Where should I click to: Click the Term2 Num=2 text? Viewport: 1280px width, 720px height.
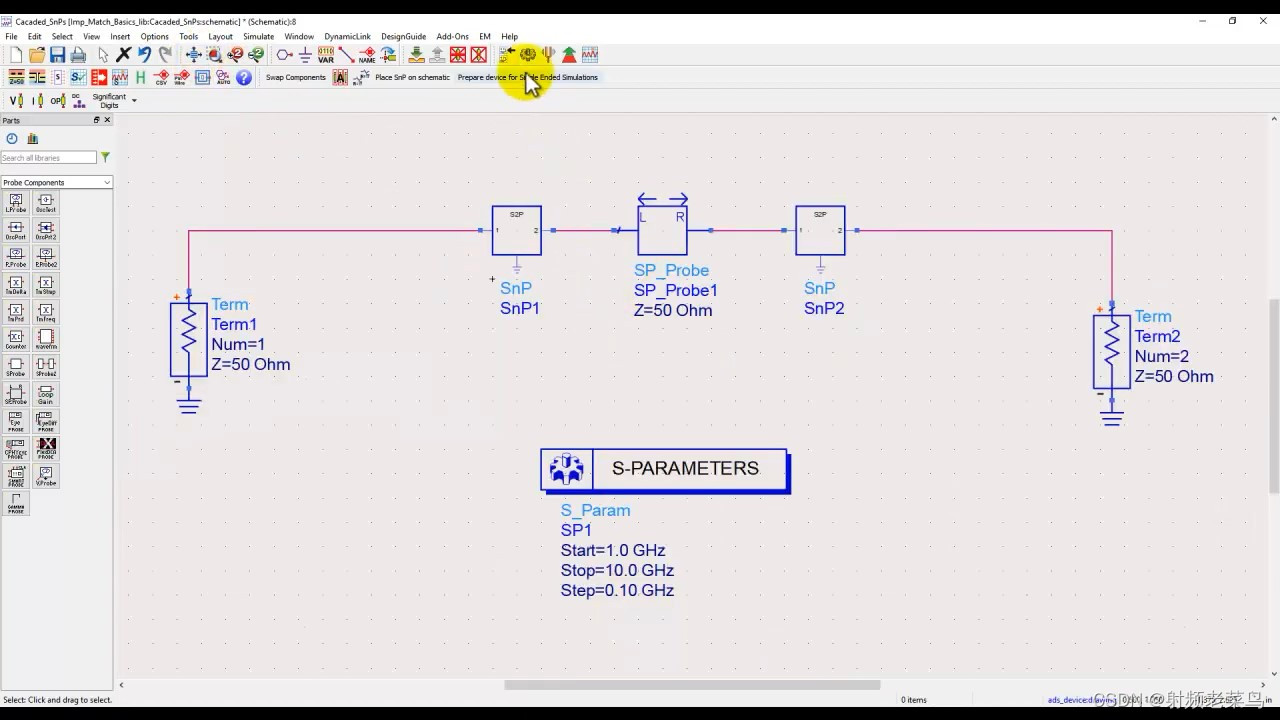point(1162,356)
